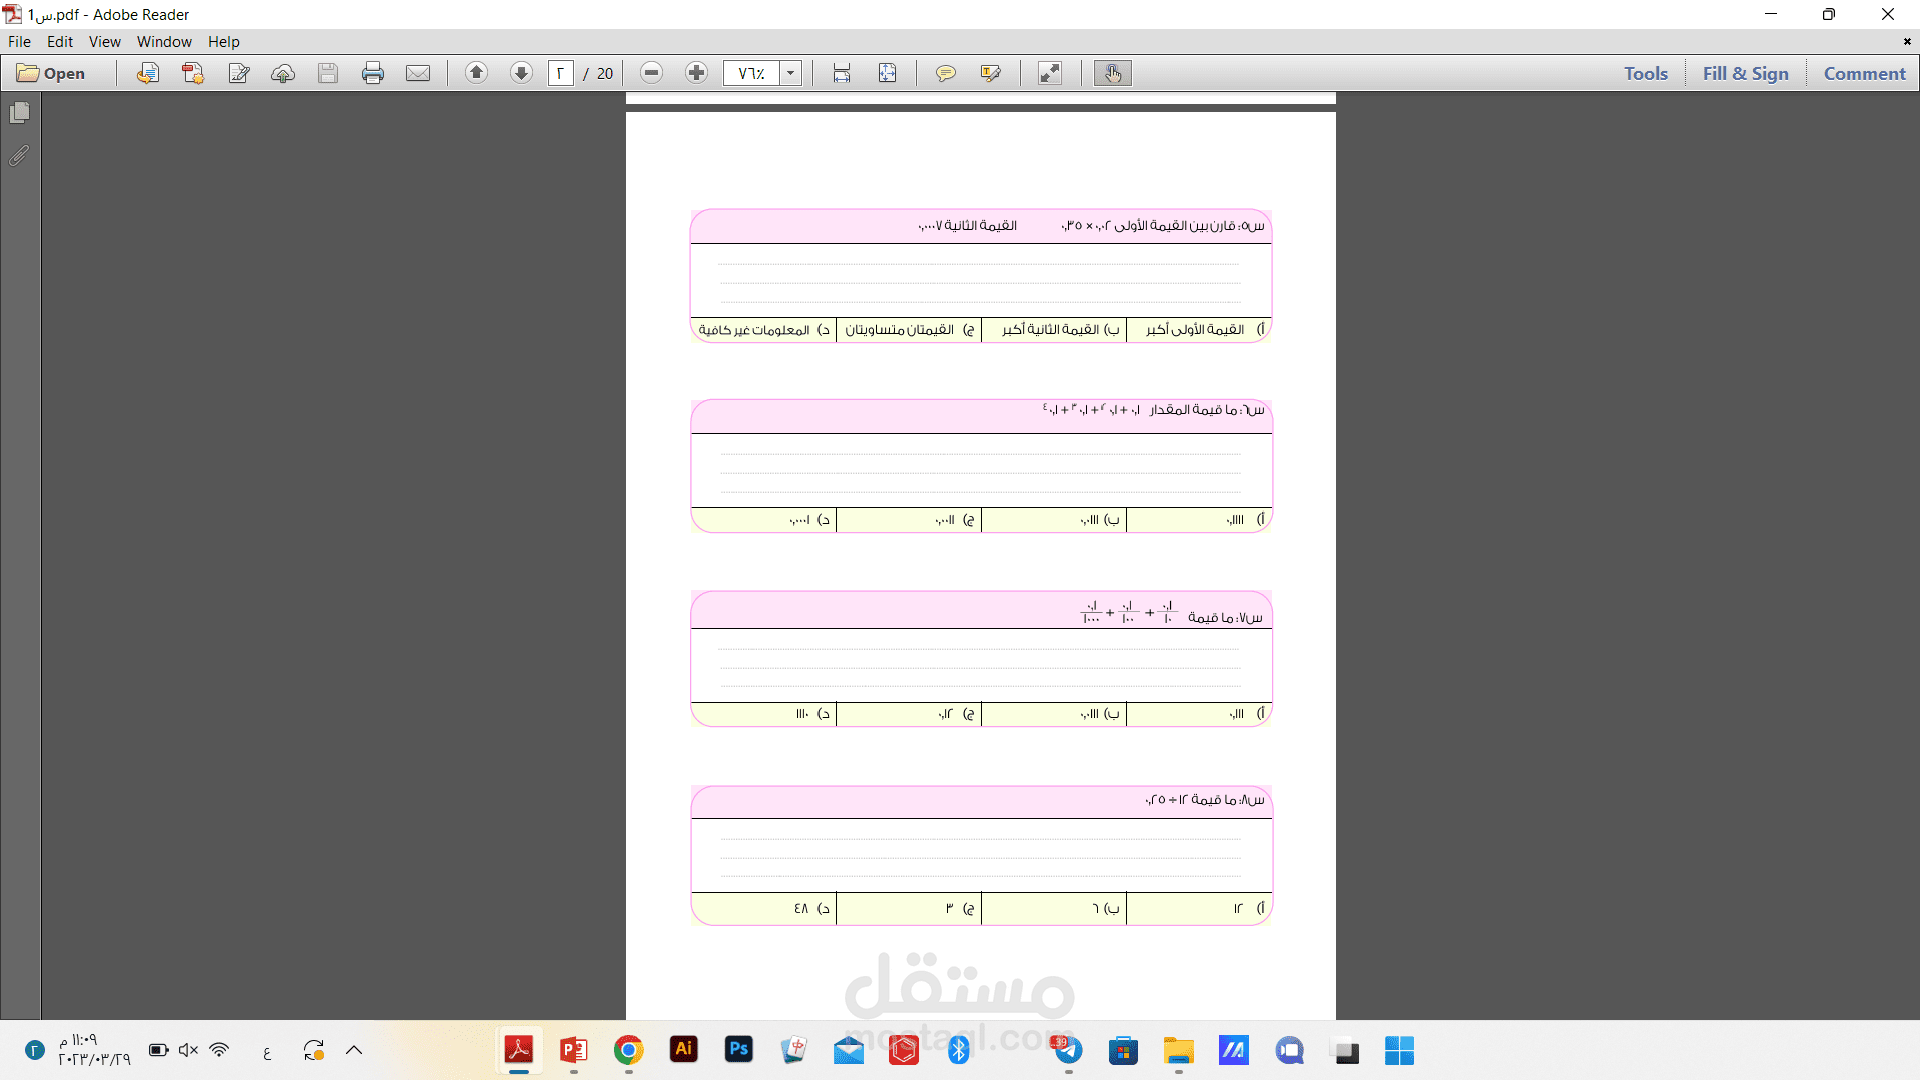This screenshot has width=1920, height=1080.
Task: Expand the zoom percentage dropdown arrow
Action: pos(790,73)
